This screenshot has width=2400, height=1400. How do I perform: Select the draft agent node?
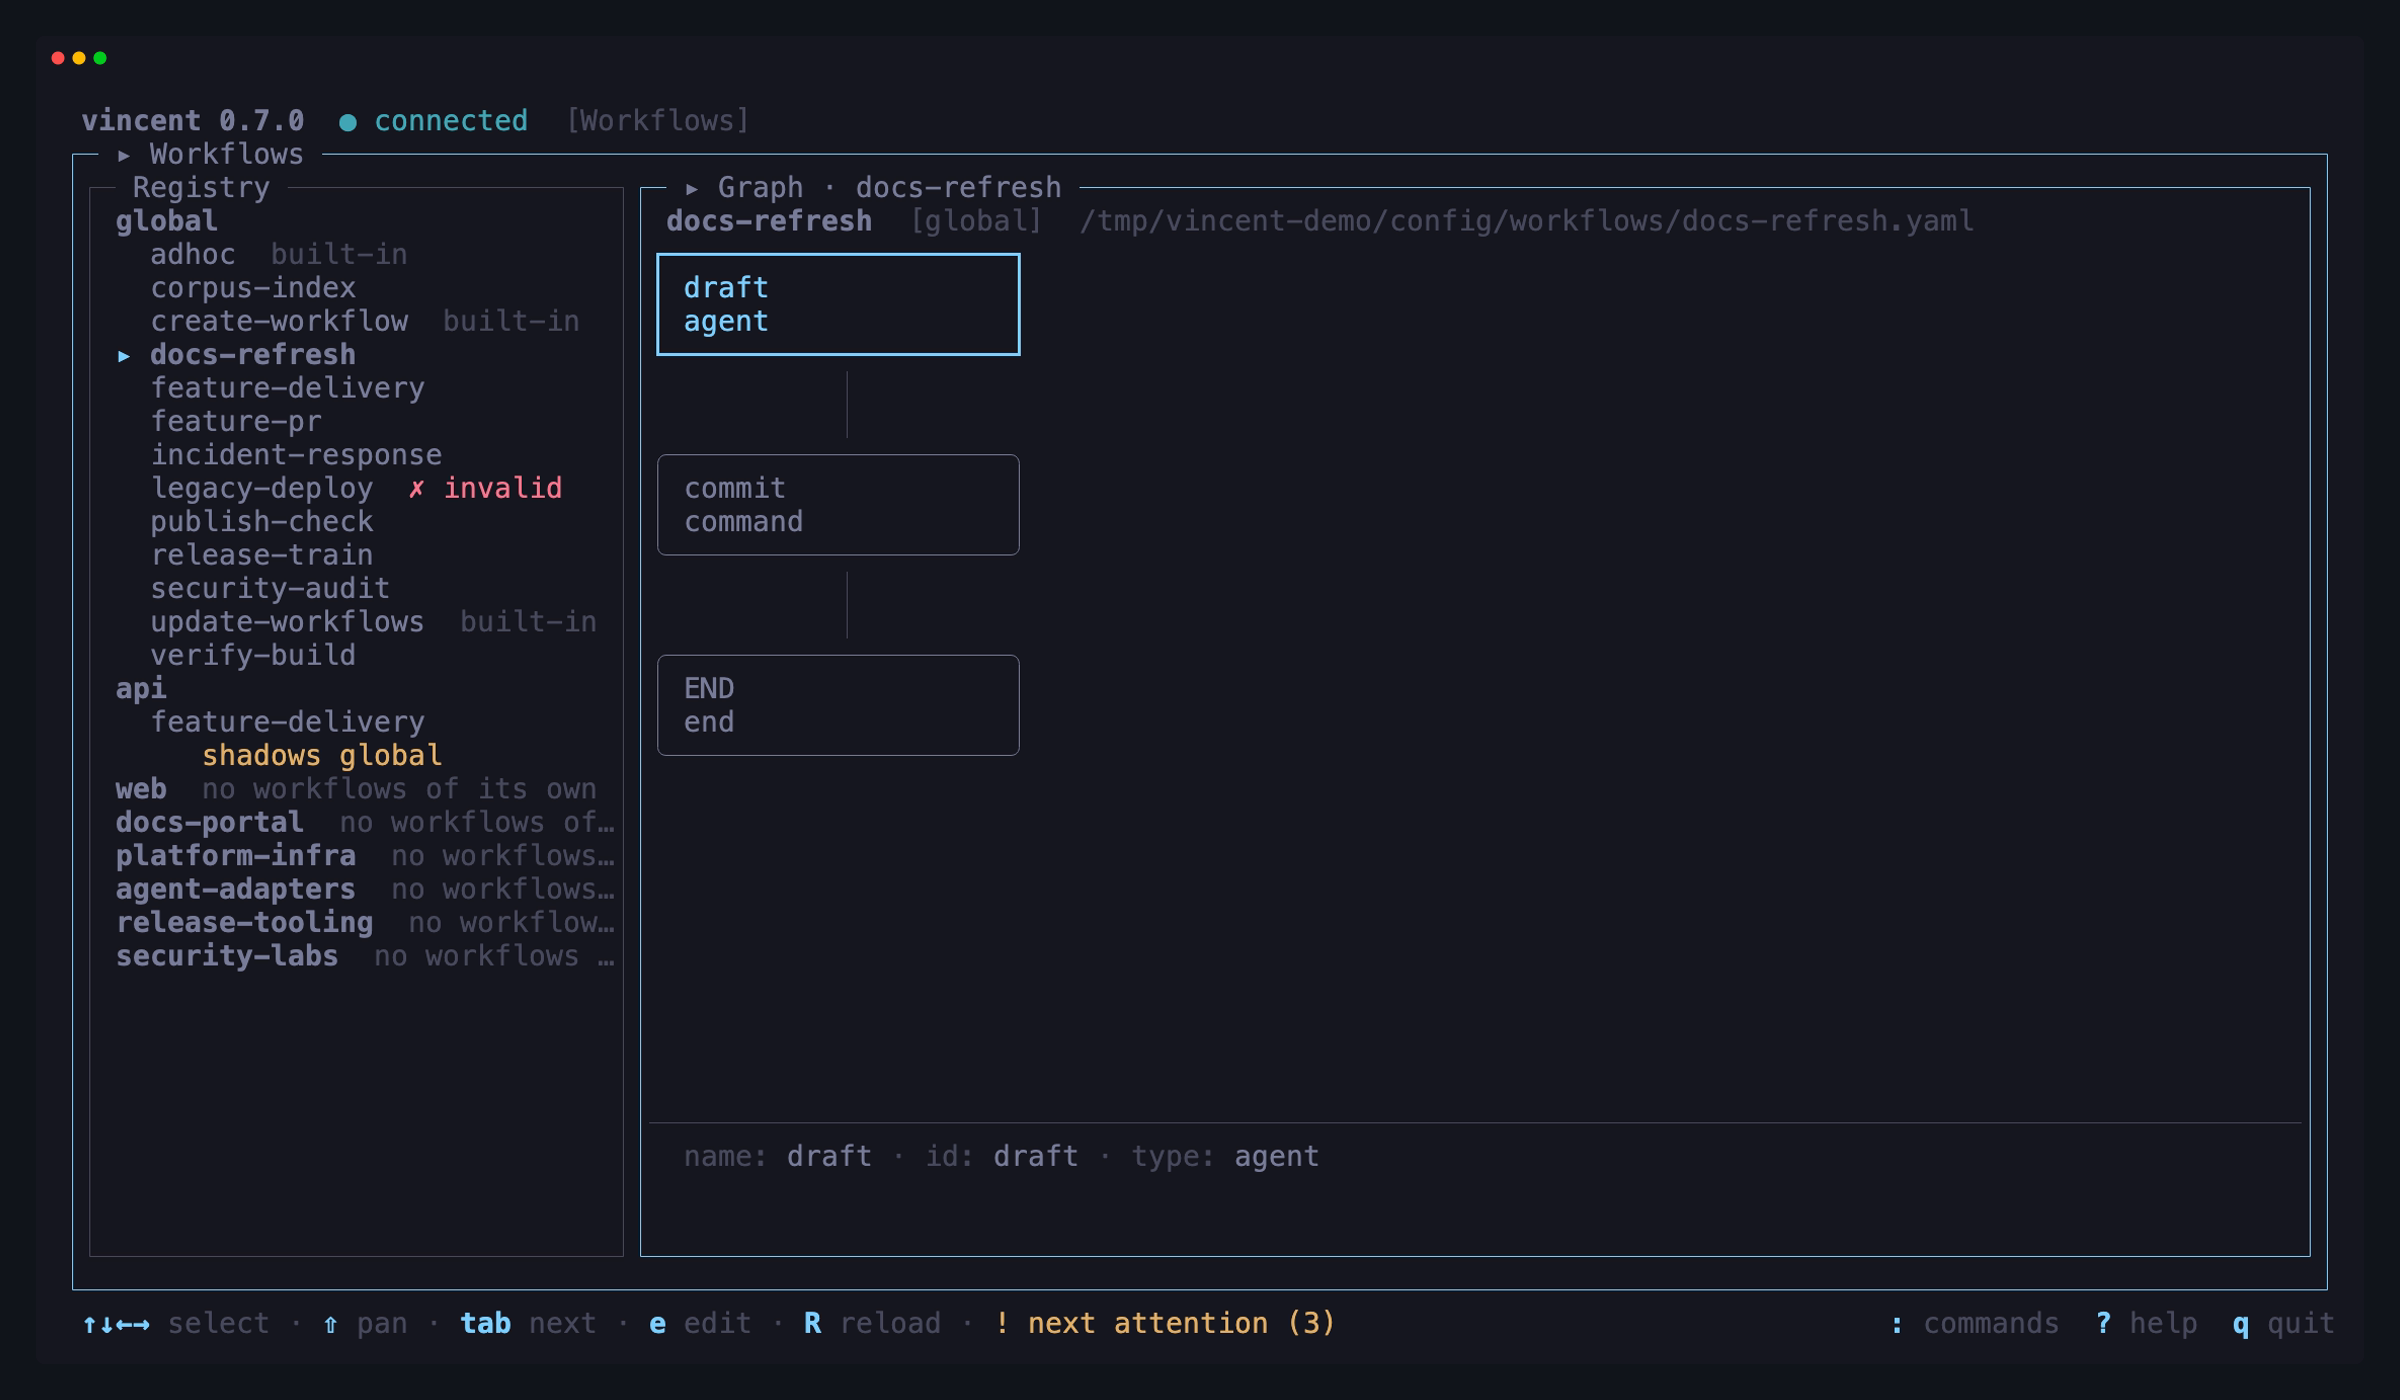(x=838, y=304)
